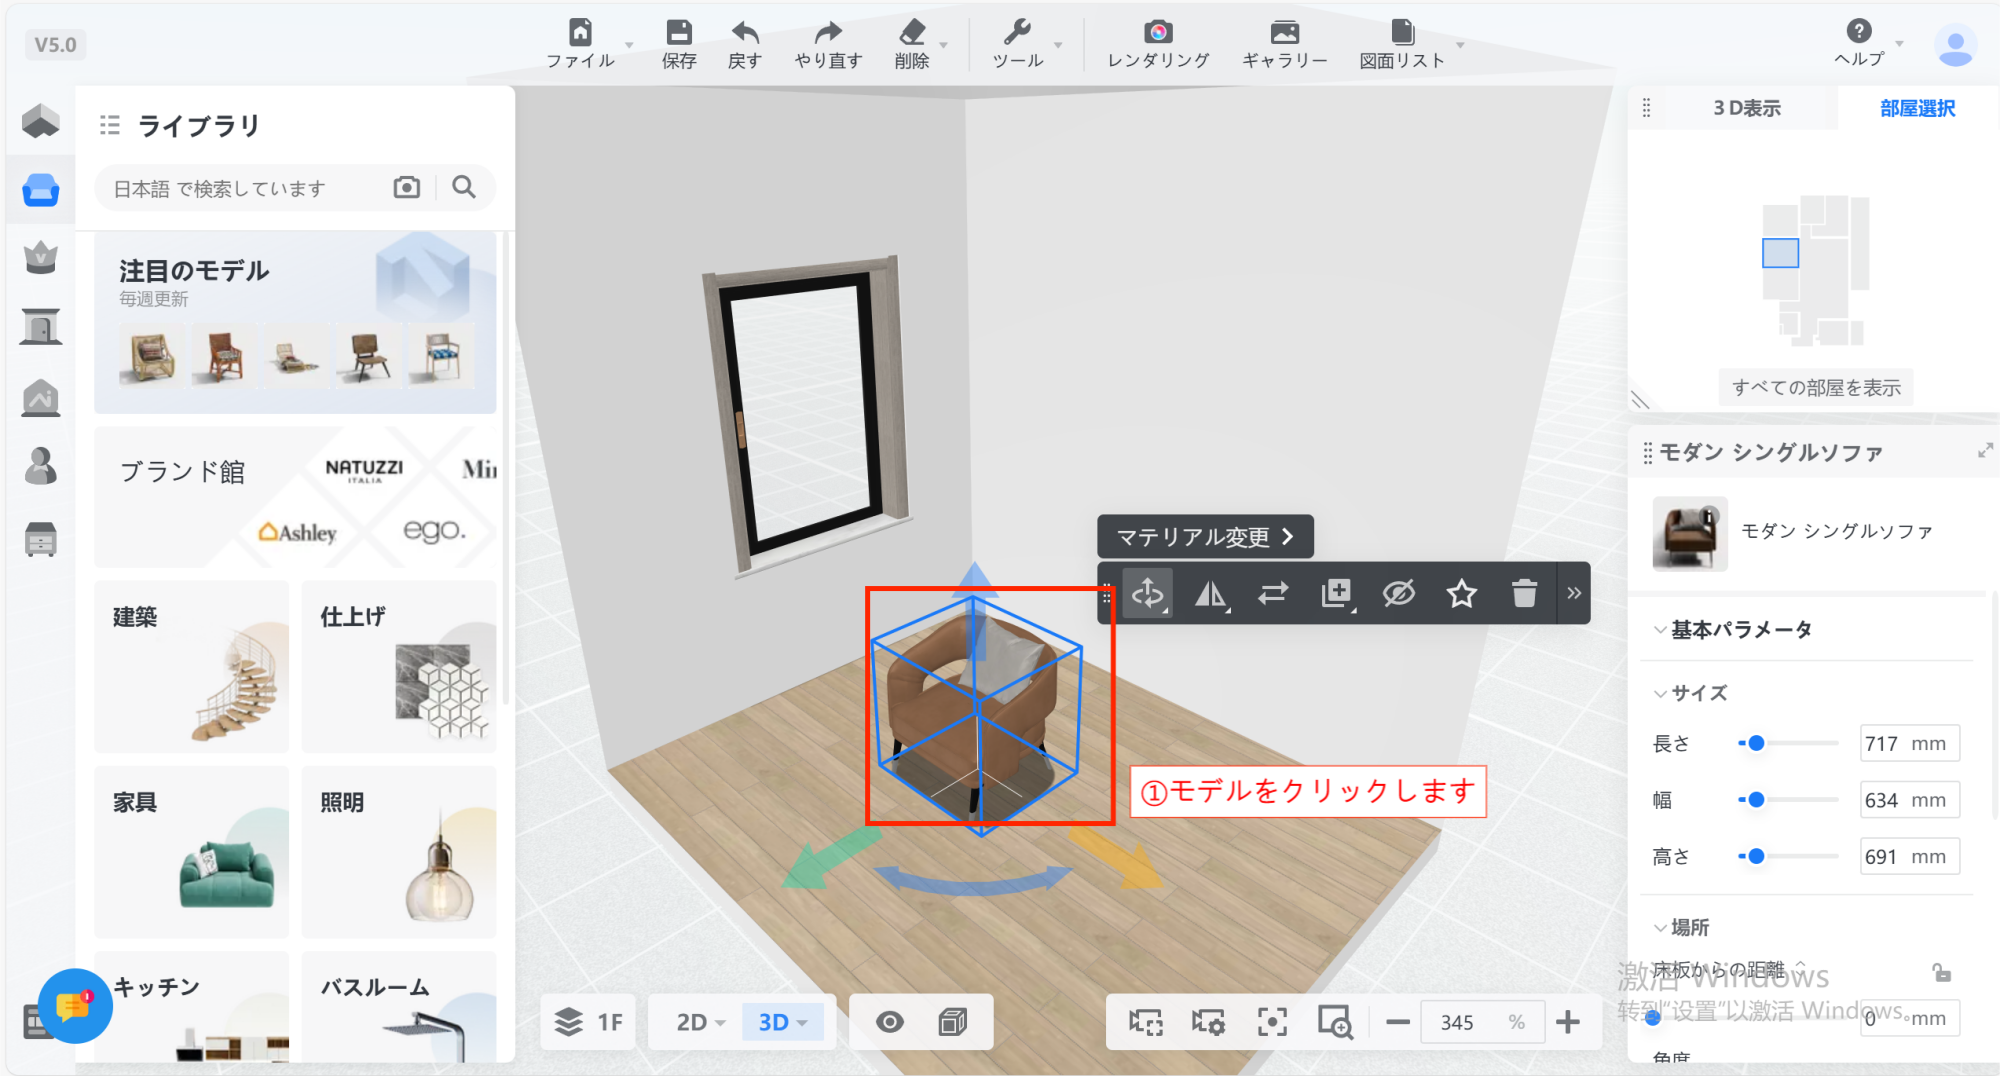Search by image with the camera icon
Screen dimensions: 2000x1076
coord(407,187)
